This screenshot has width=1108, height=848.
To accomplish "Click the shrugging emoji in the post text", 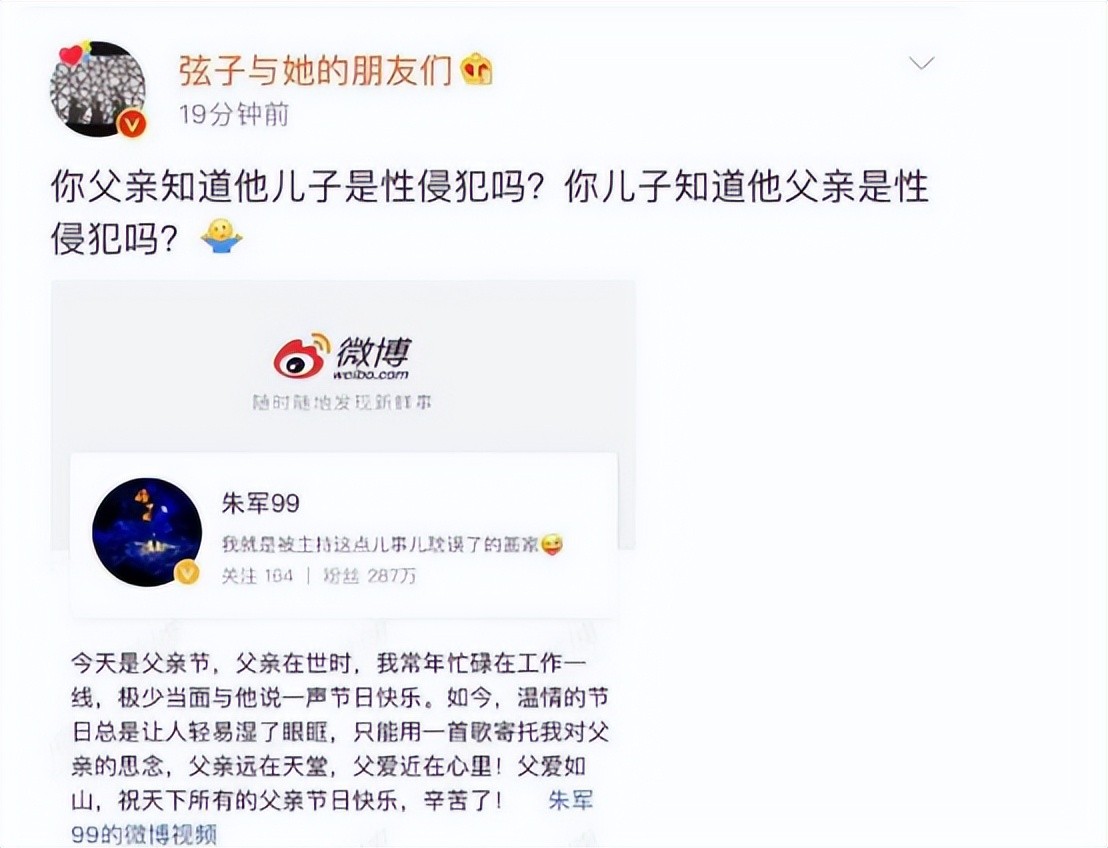I will [x=221, y=238].
